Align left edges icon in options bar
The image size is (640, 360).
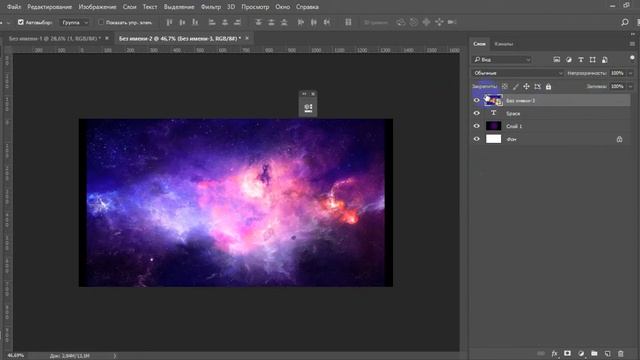(x=212, y=22)
